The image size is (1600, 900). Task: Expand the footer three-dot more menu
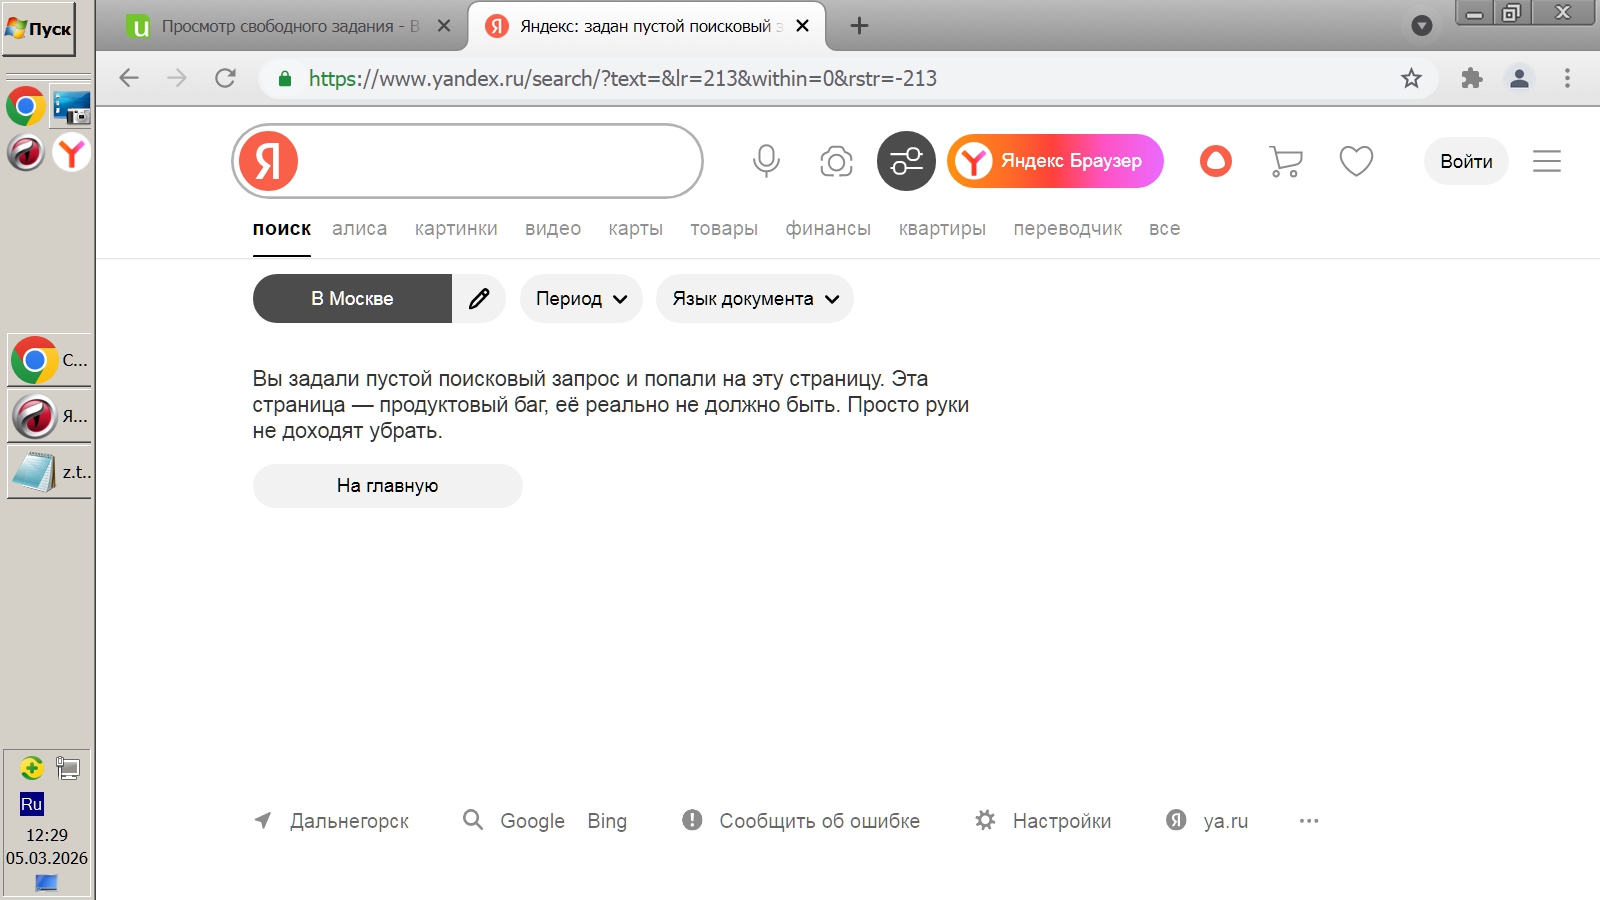(x=1309, y=821)
